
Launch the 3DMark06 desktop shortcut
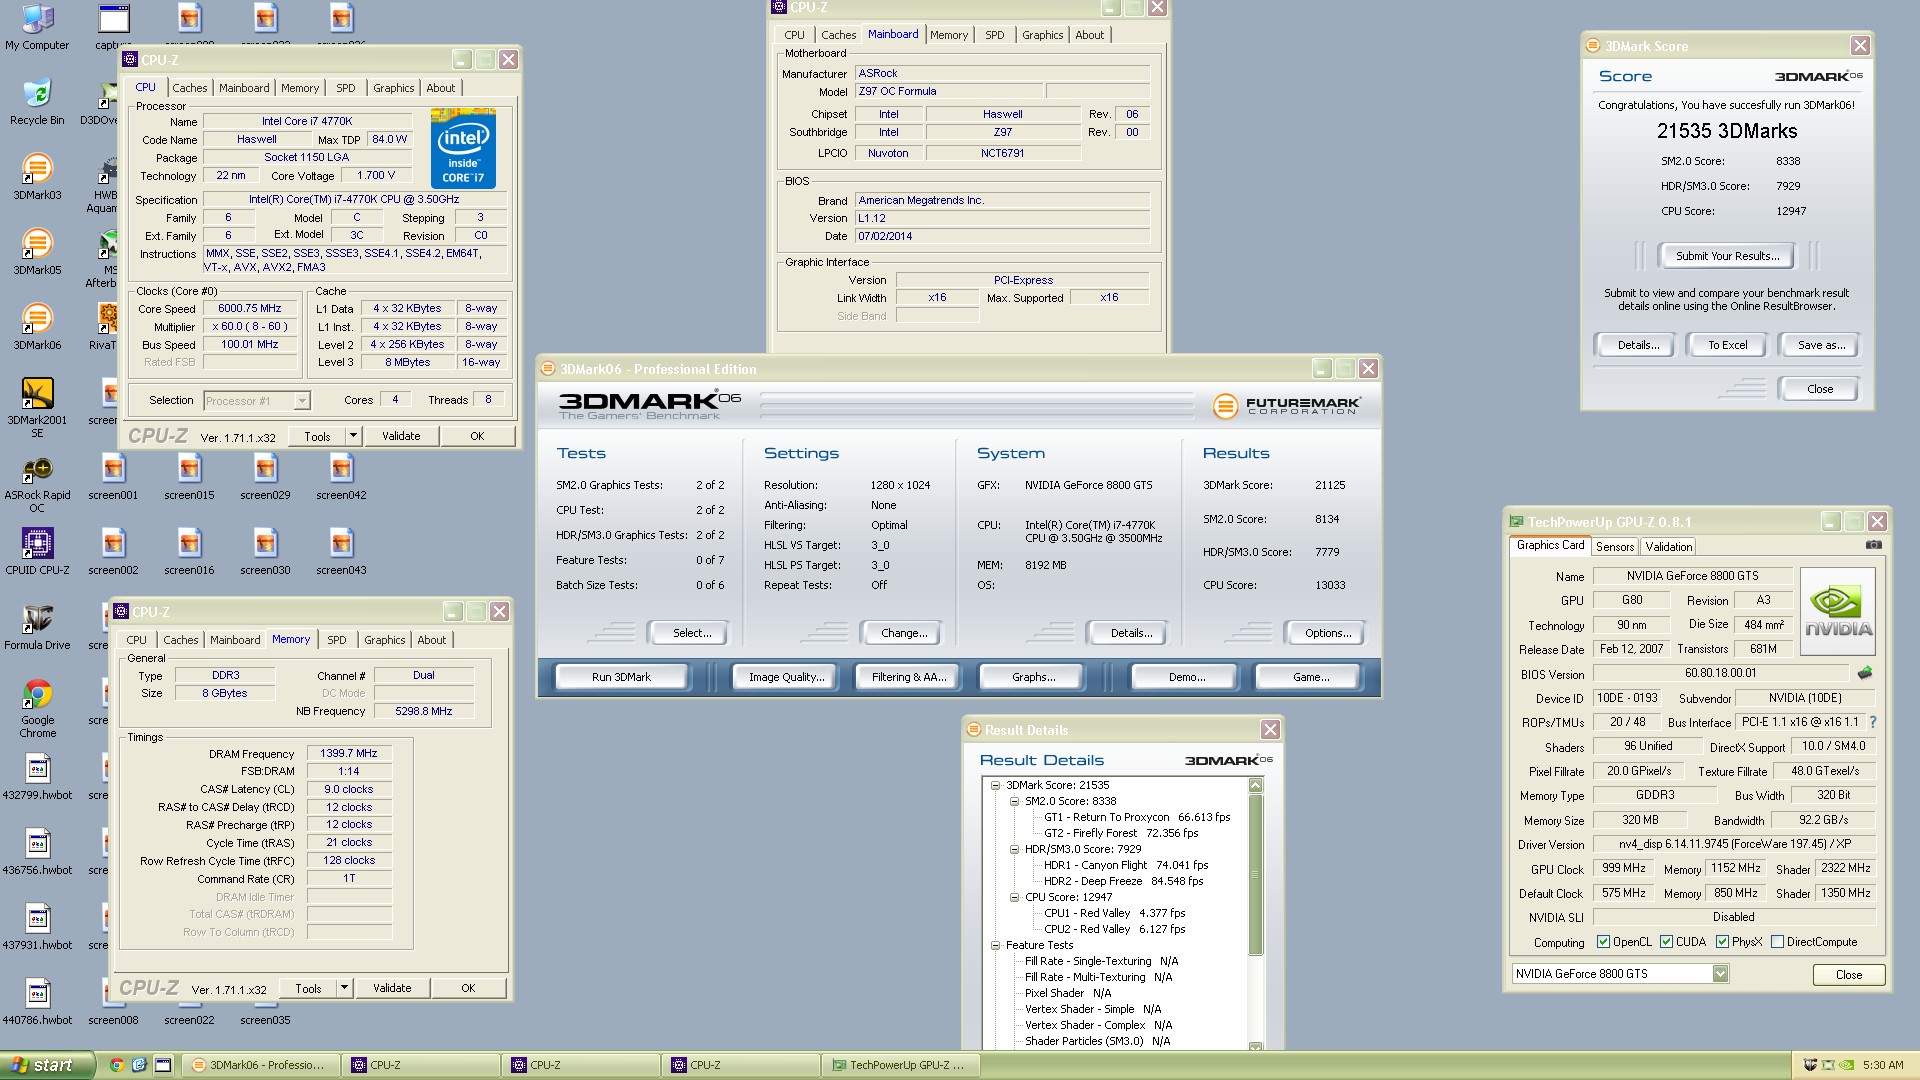point(37,326)
